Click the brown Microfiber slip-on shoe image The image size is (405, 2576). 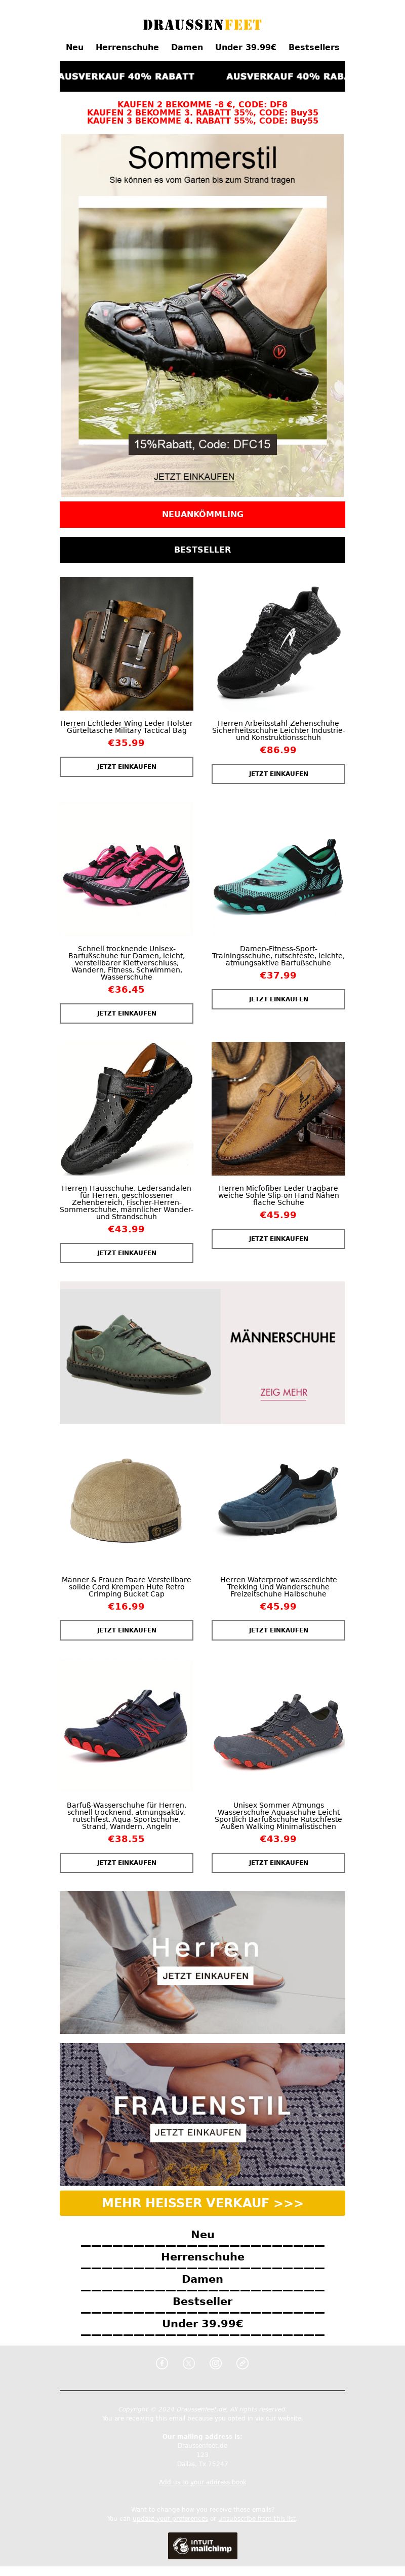[278, 1108]
